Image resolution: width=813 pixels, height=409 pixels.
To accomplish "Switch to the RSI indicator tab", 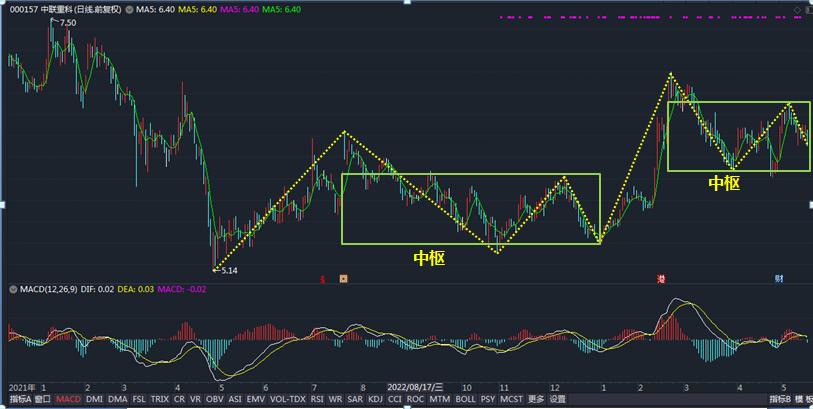I will tap(317, 399).
